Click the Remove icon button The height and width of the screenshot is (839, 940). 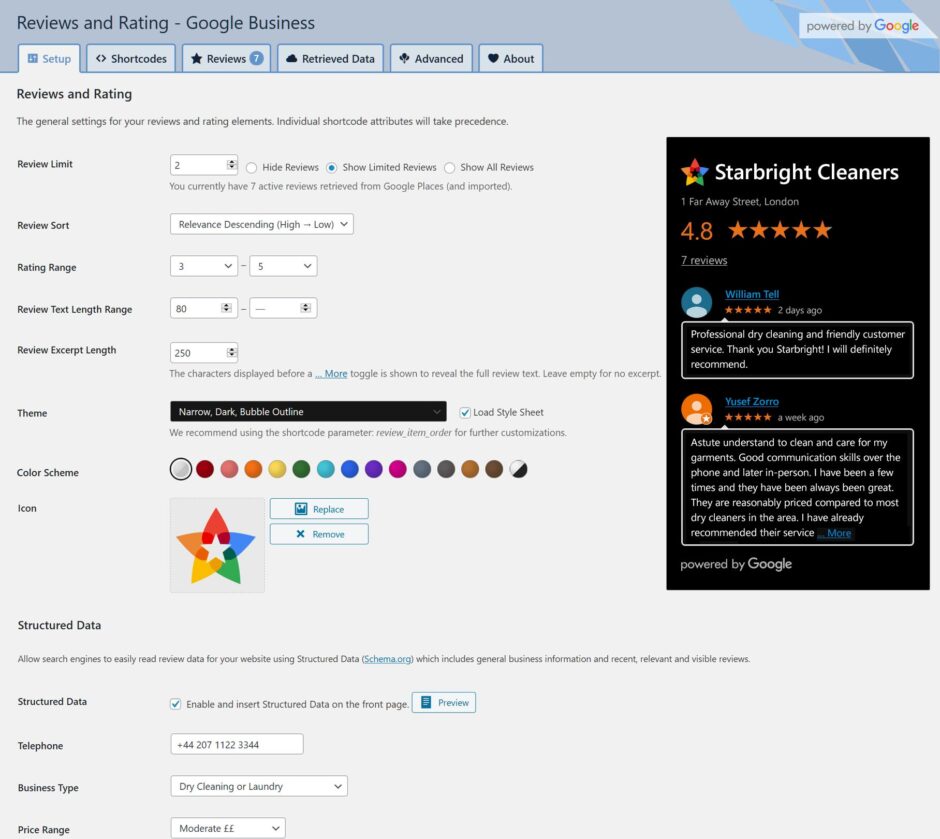[x=319, y=534]
